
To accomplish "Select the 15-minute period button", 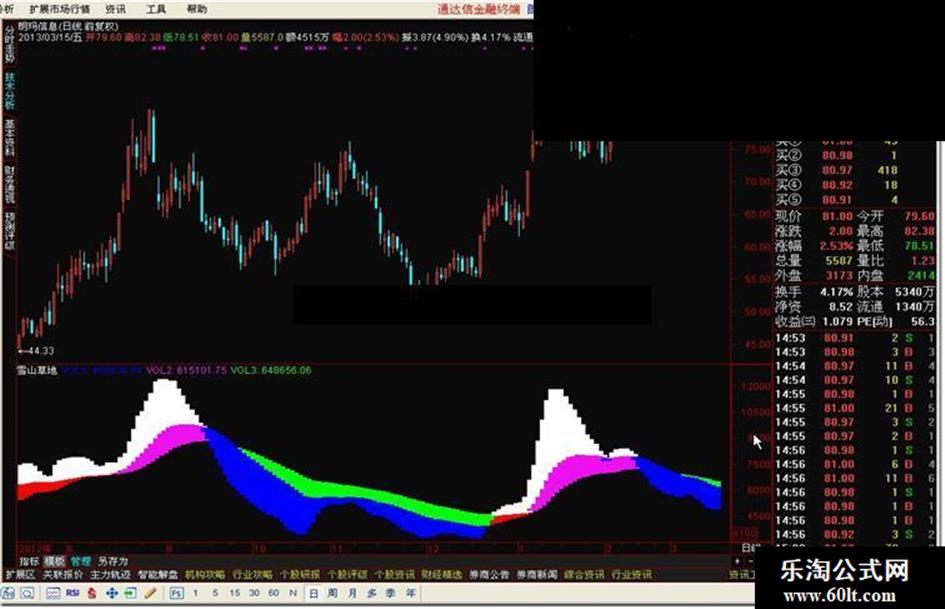I will tap(234, 593).
